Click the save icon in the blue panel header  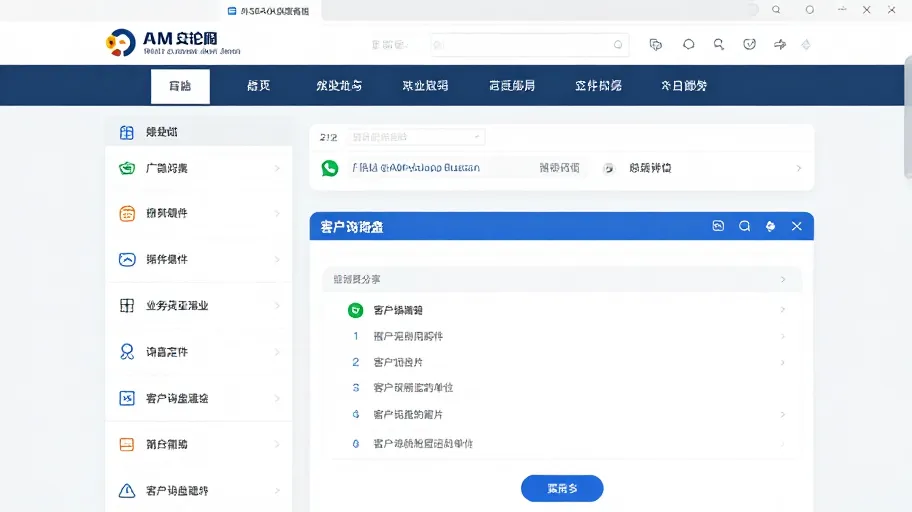tap(718, 226)
